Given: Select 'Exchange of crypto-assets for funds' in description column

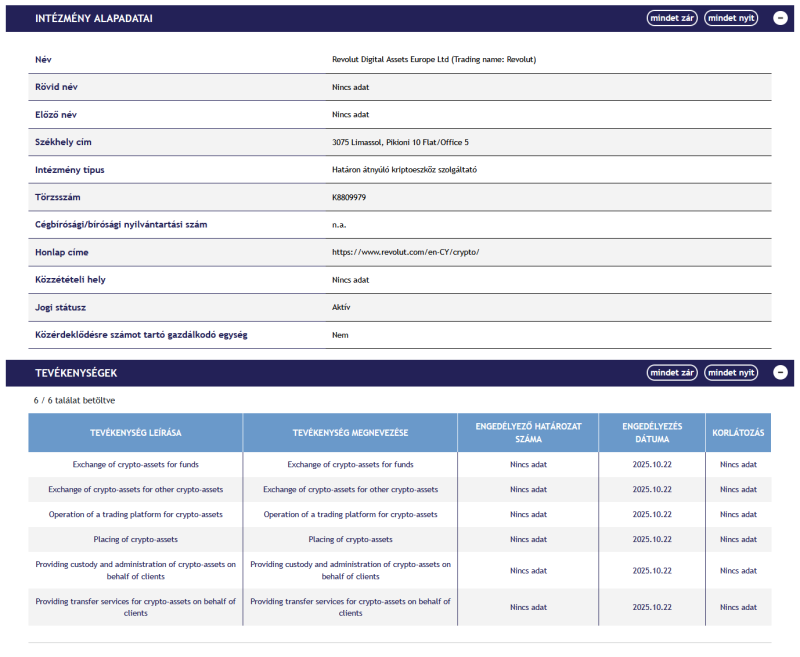Looking at the screenshot, I should click(136, 465).
